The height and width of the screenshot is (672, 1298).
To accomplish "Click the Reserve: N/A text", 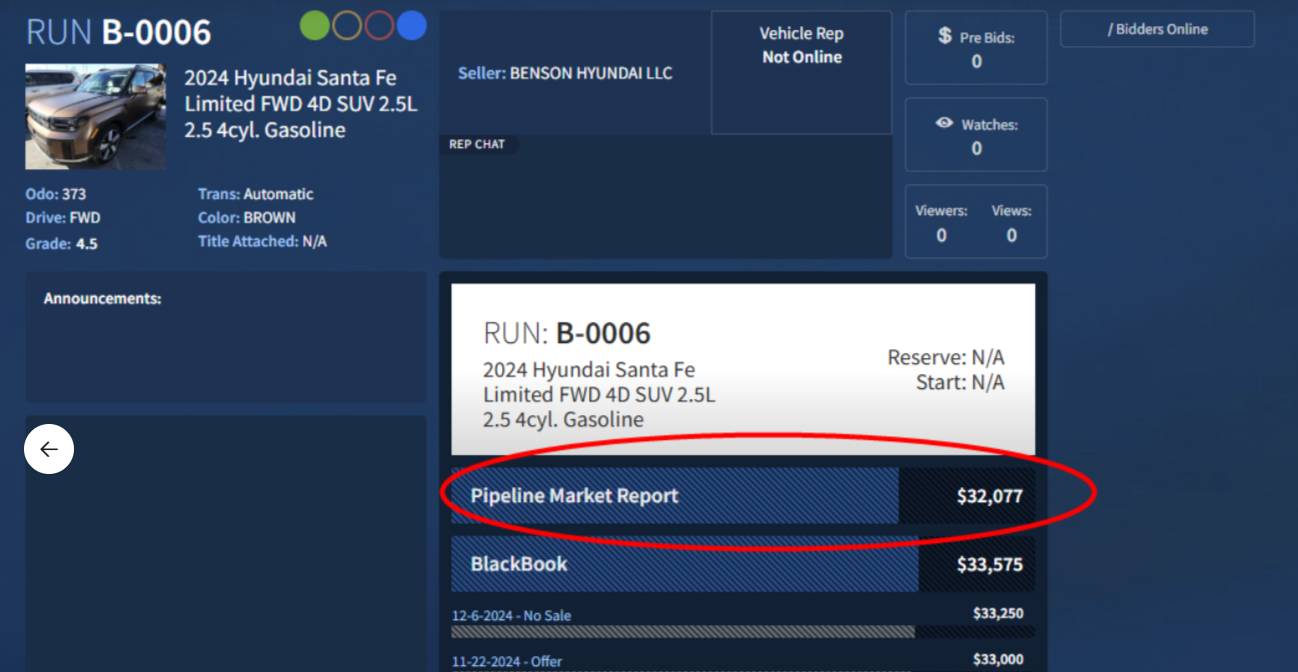I will [x=946, y=358].
